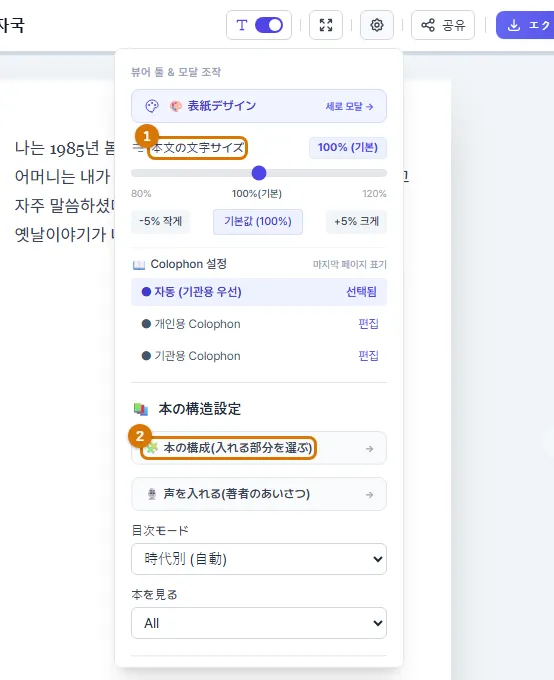Open the 本を見る All dropdown
Screen dimensions: 554x680
pyautogui.click(x=259, y=623)
